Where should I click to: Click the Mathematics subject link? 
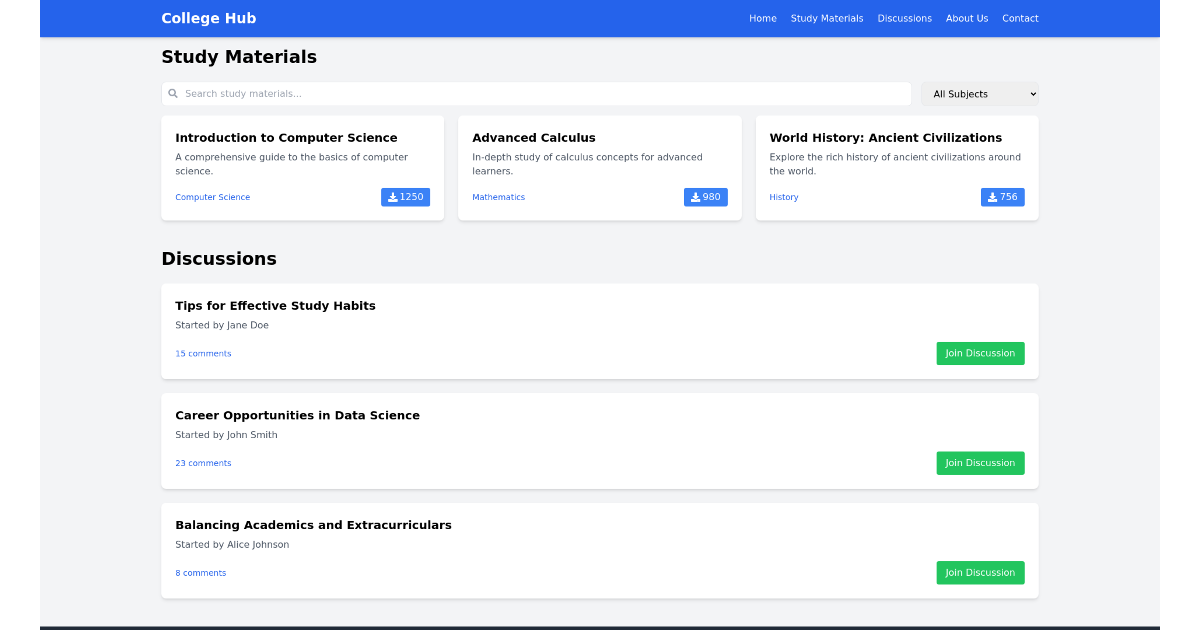tap(498, 197)
